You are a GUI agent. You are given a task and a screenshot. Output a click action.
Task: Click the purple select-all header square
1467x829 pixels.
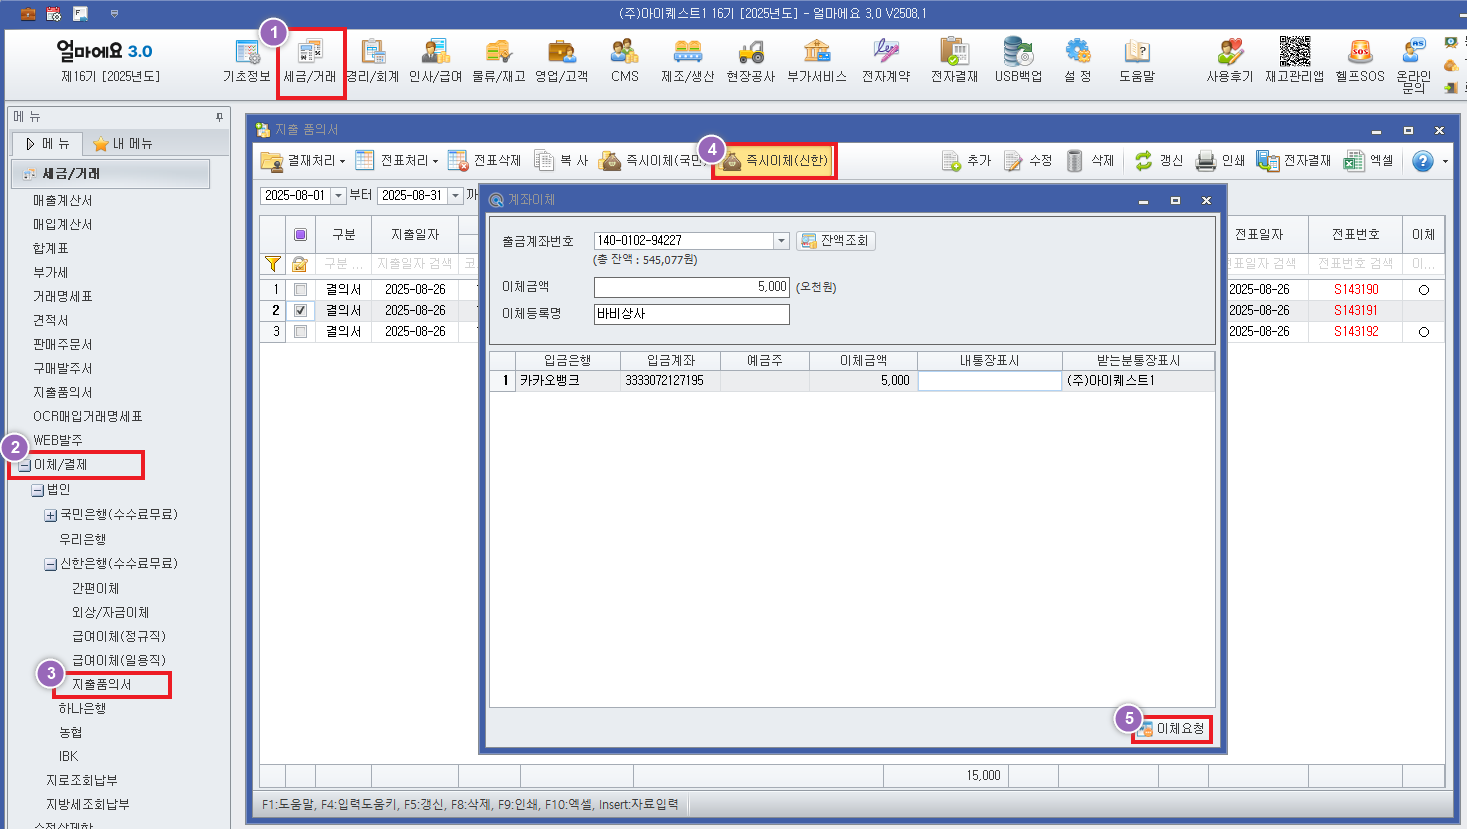coord(300,235)
